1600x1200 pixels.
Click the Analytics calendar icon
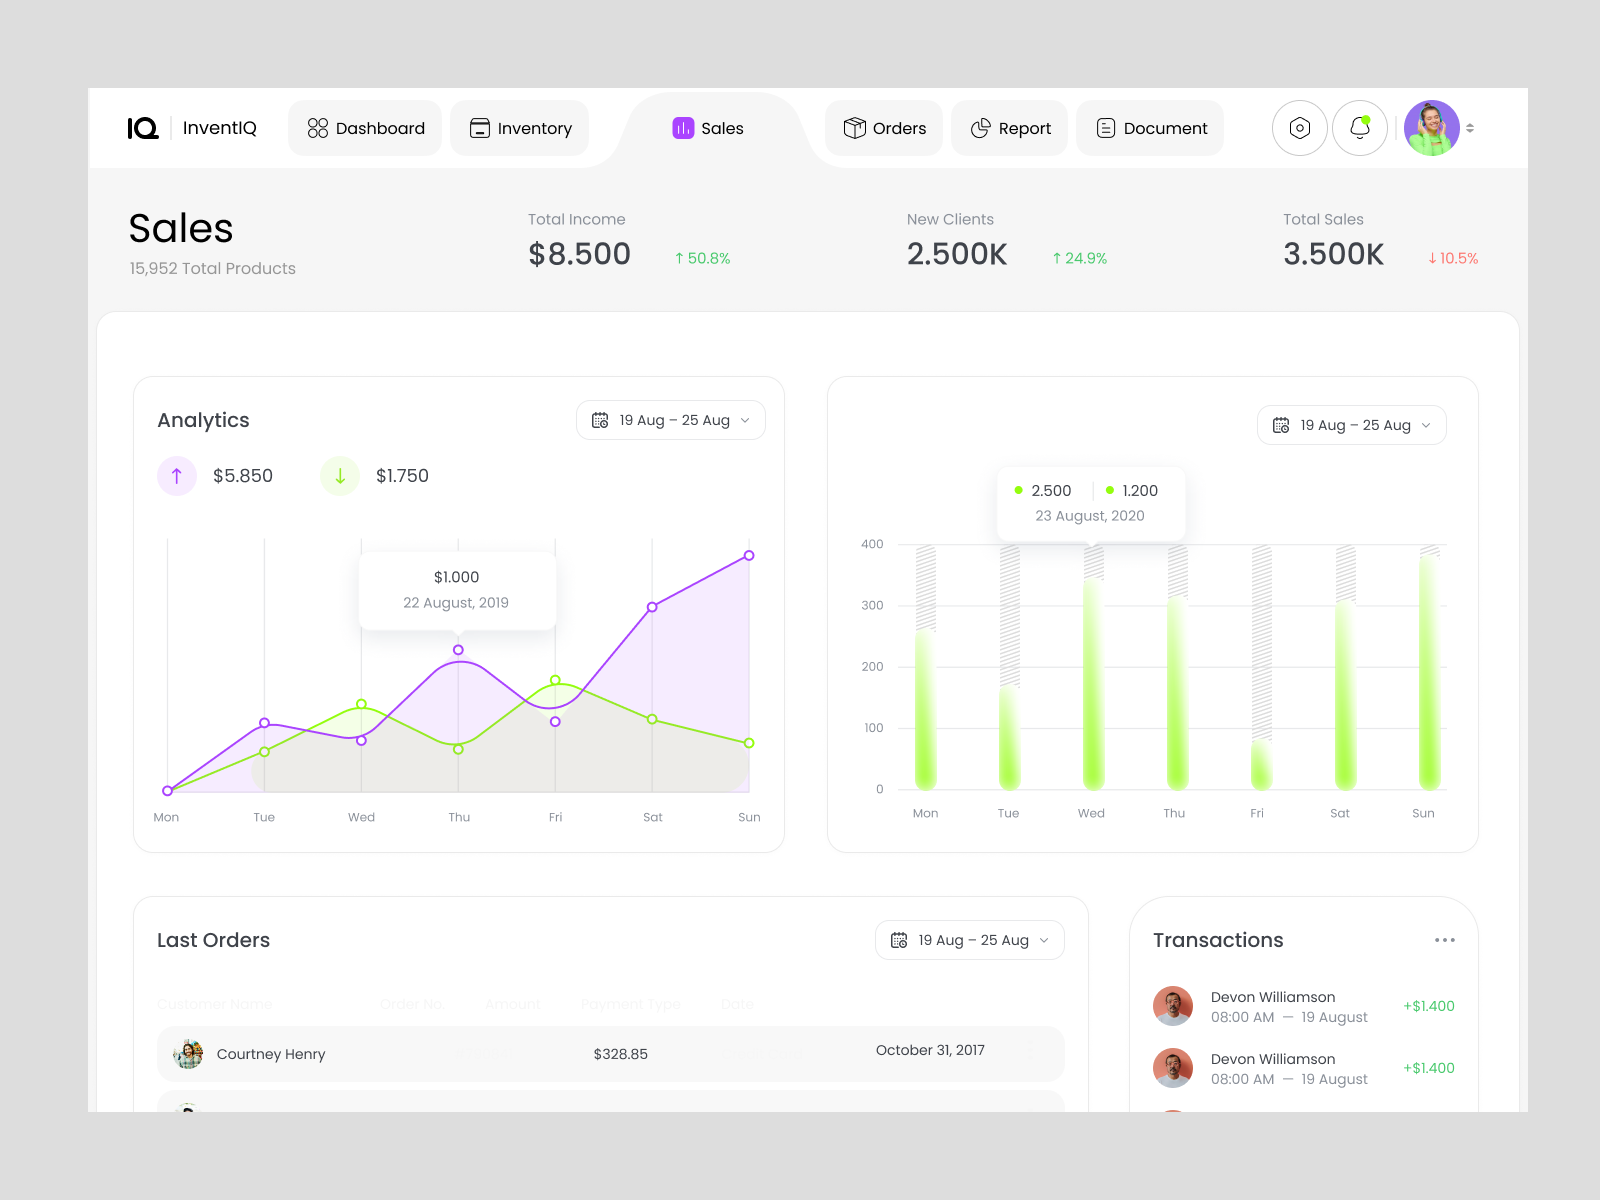(600, 420)
